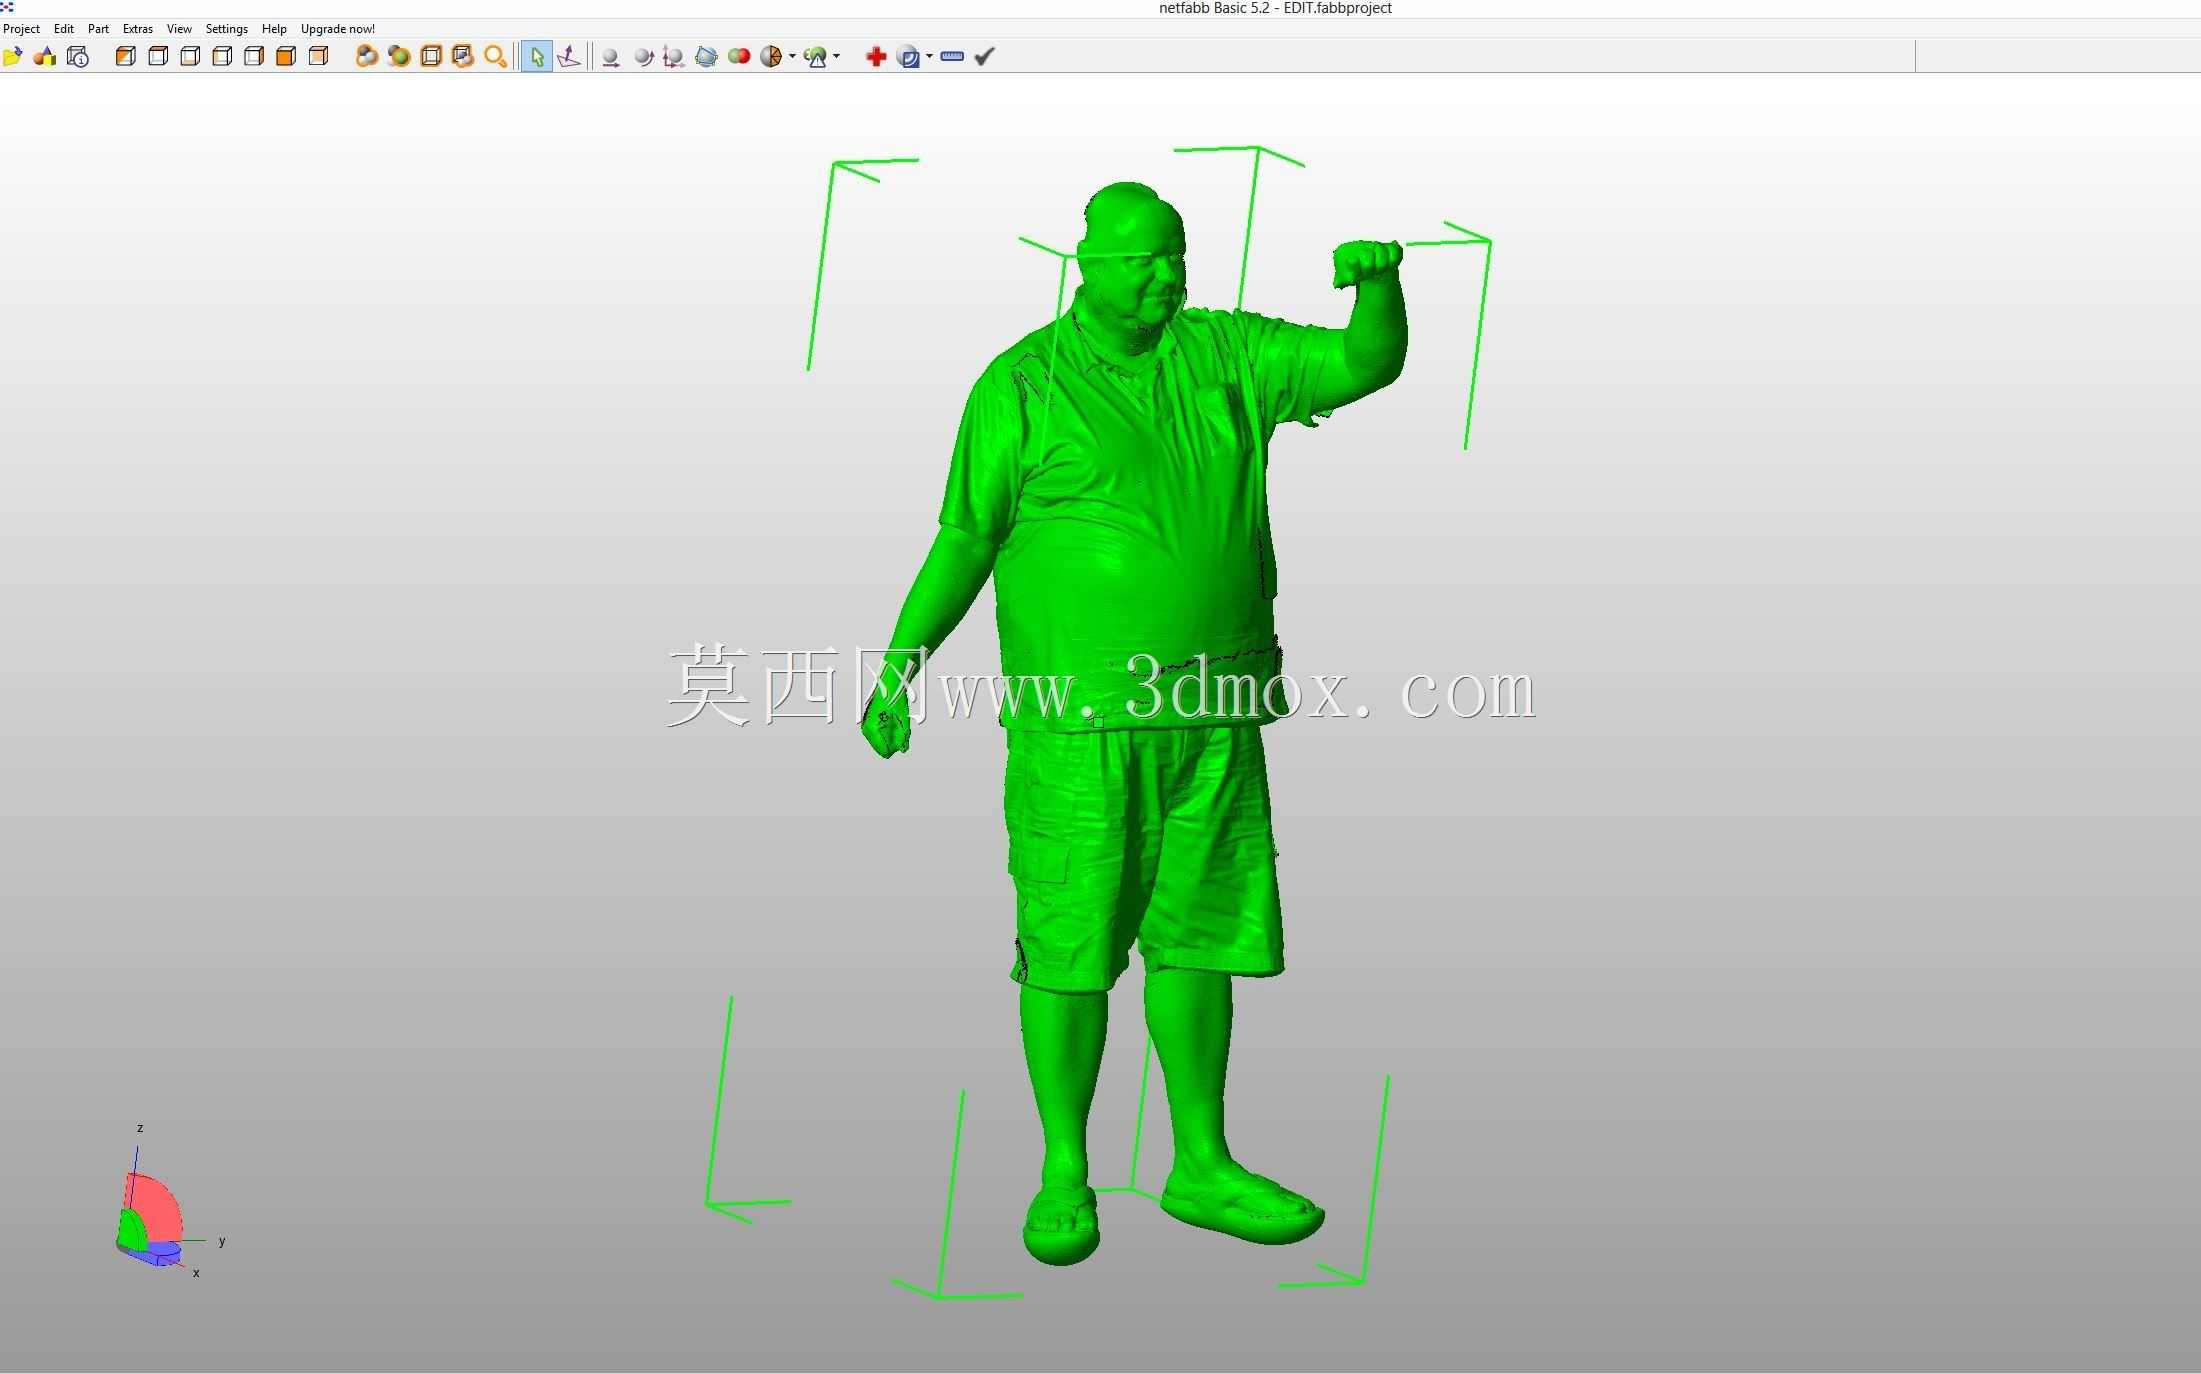Open a project with the folder icon

(12, 57)
